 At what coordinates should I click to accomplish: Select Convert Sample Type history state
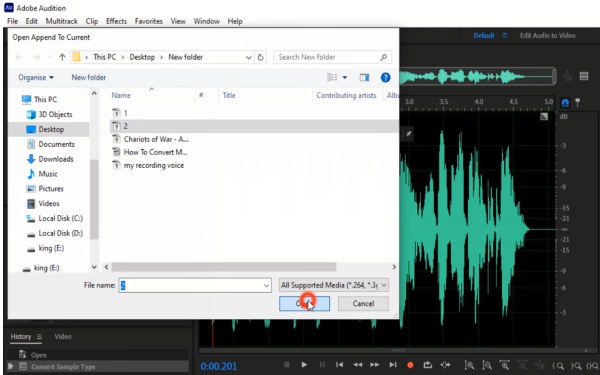pos(98,367)
